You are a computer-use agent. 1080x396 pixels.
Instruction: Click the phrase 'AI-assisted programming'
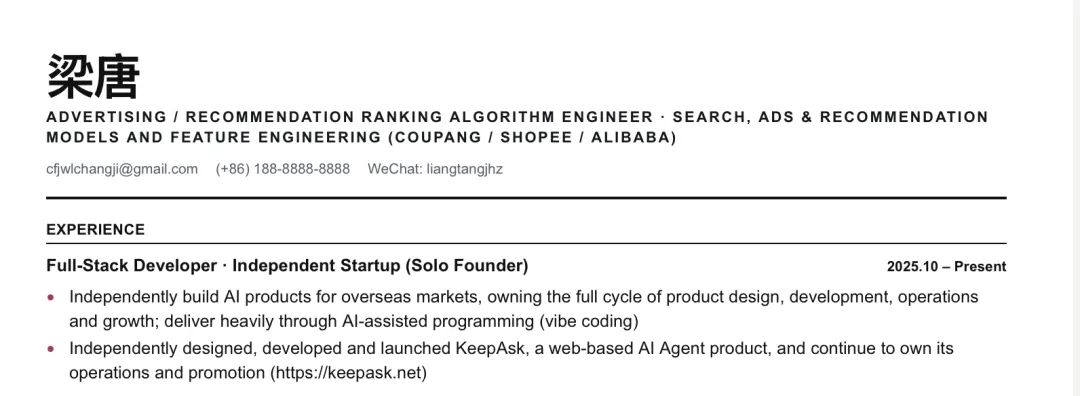click(438, 322)
